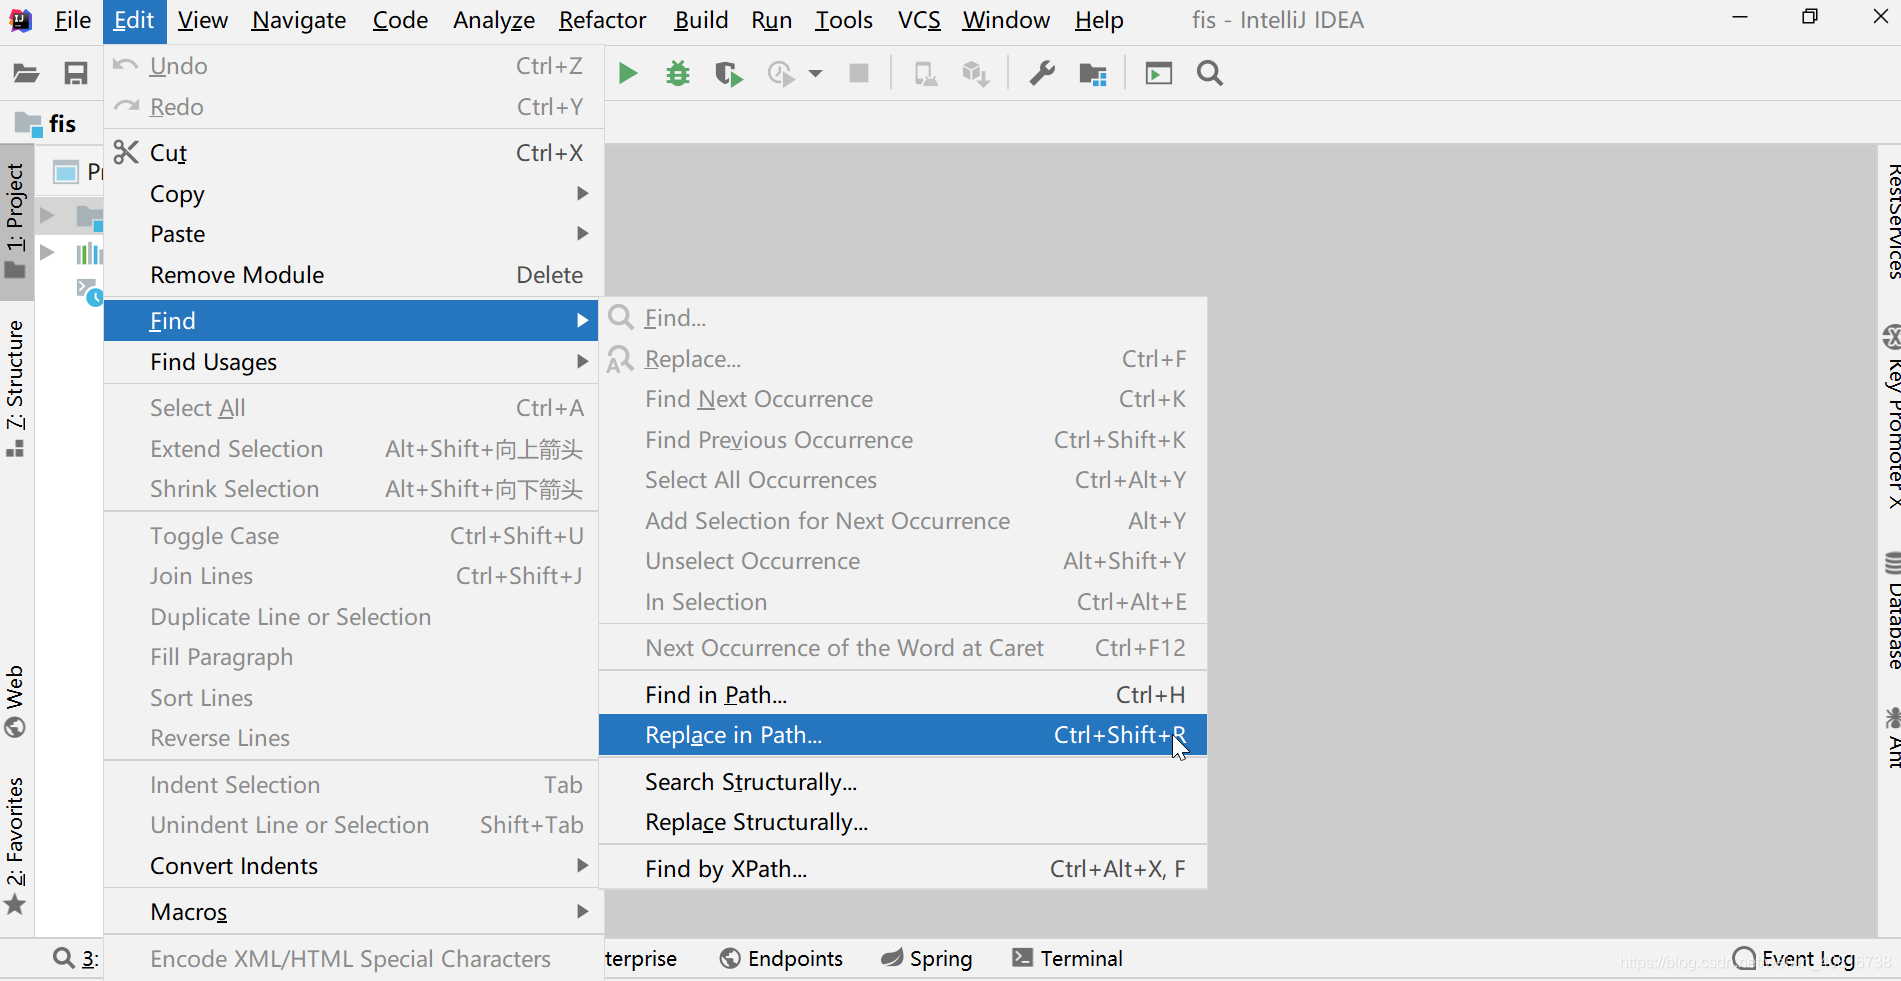Open the Build menu
The width and height of the screenshot is (1901, 981).
tap(701, 20)
